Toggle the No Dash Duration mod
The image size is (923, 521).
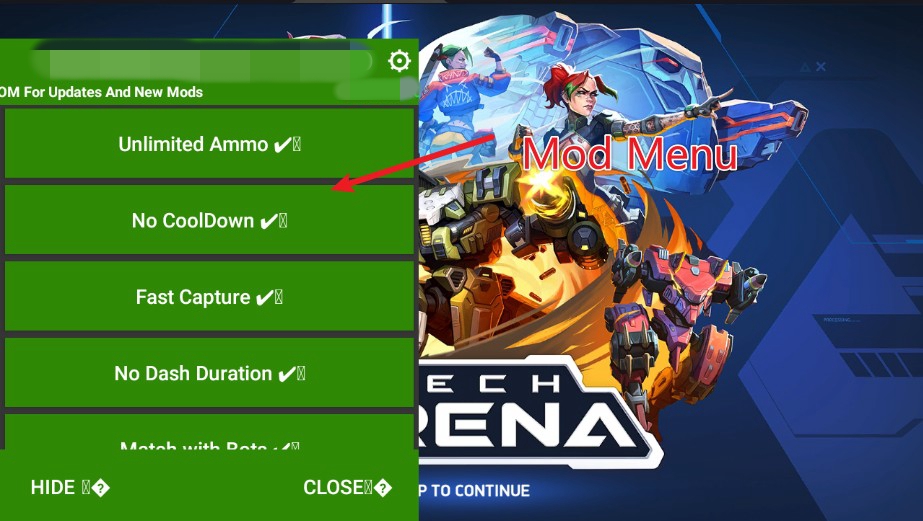[x=209, y=373]
